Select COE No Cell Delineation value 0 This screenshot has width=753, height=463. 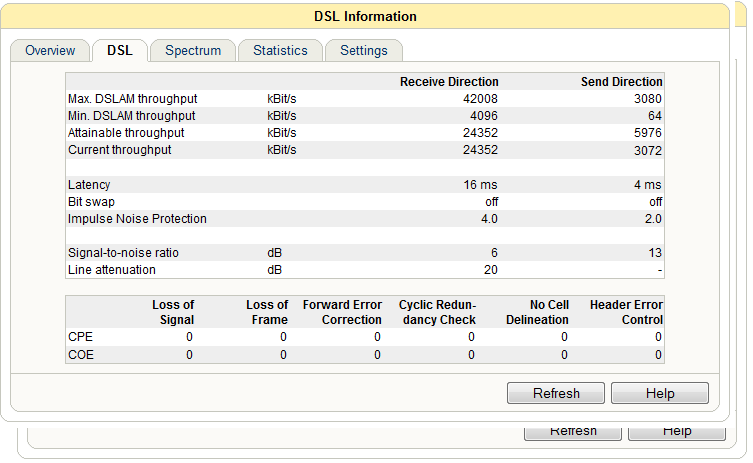(x=564, y=355)
